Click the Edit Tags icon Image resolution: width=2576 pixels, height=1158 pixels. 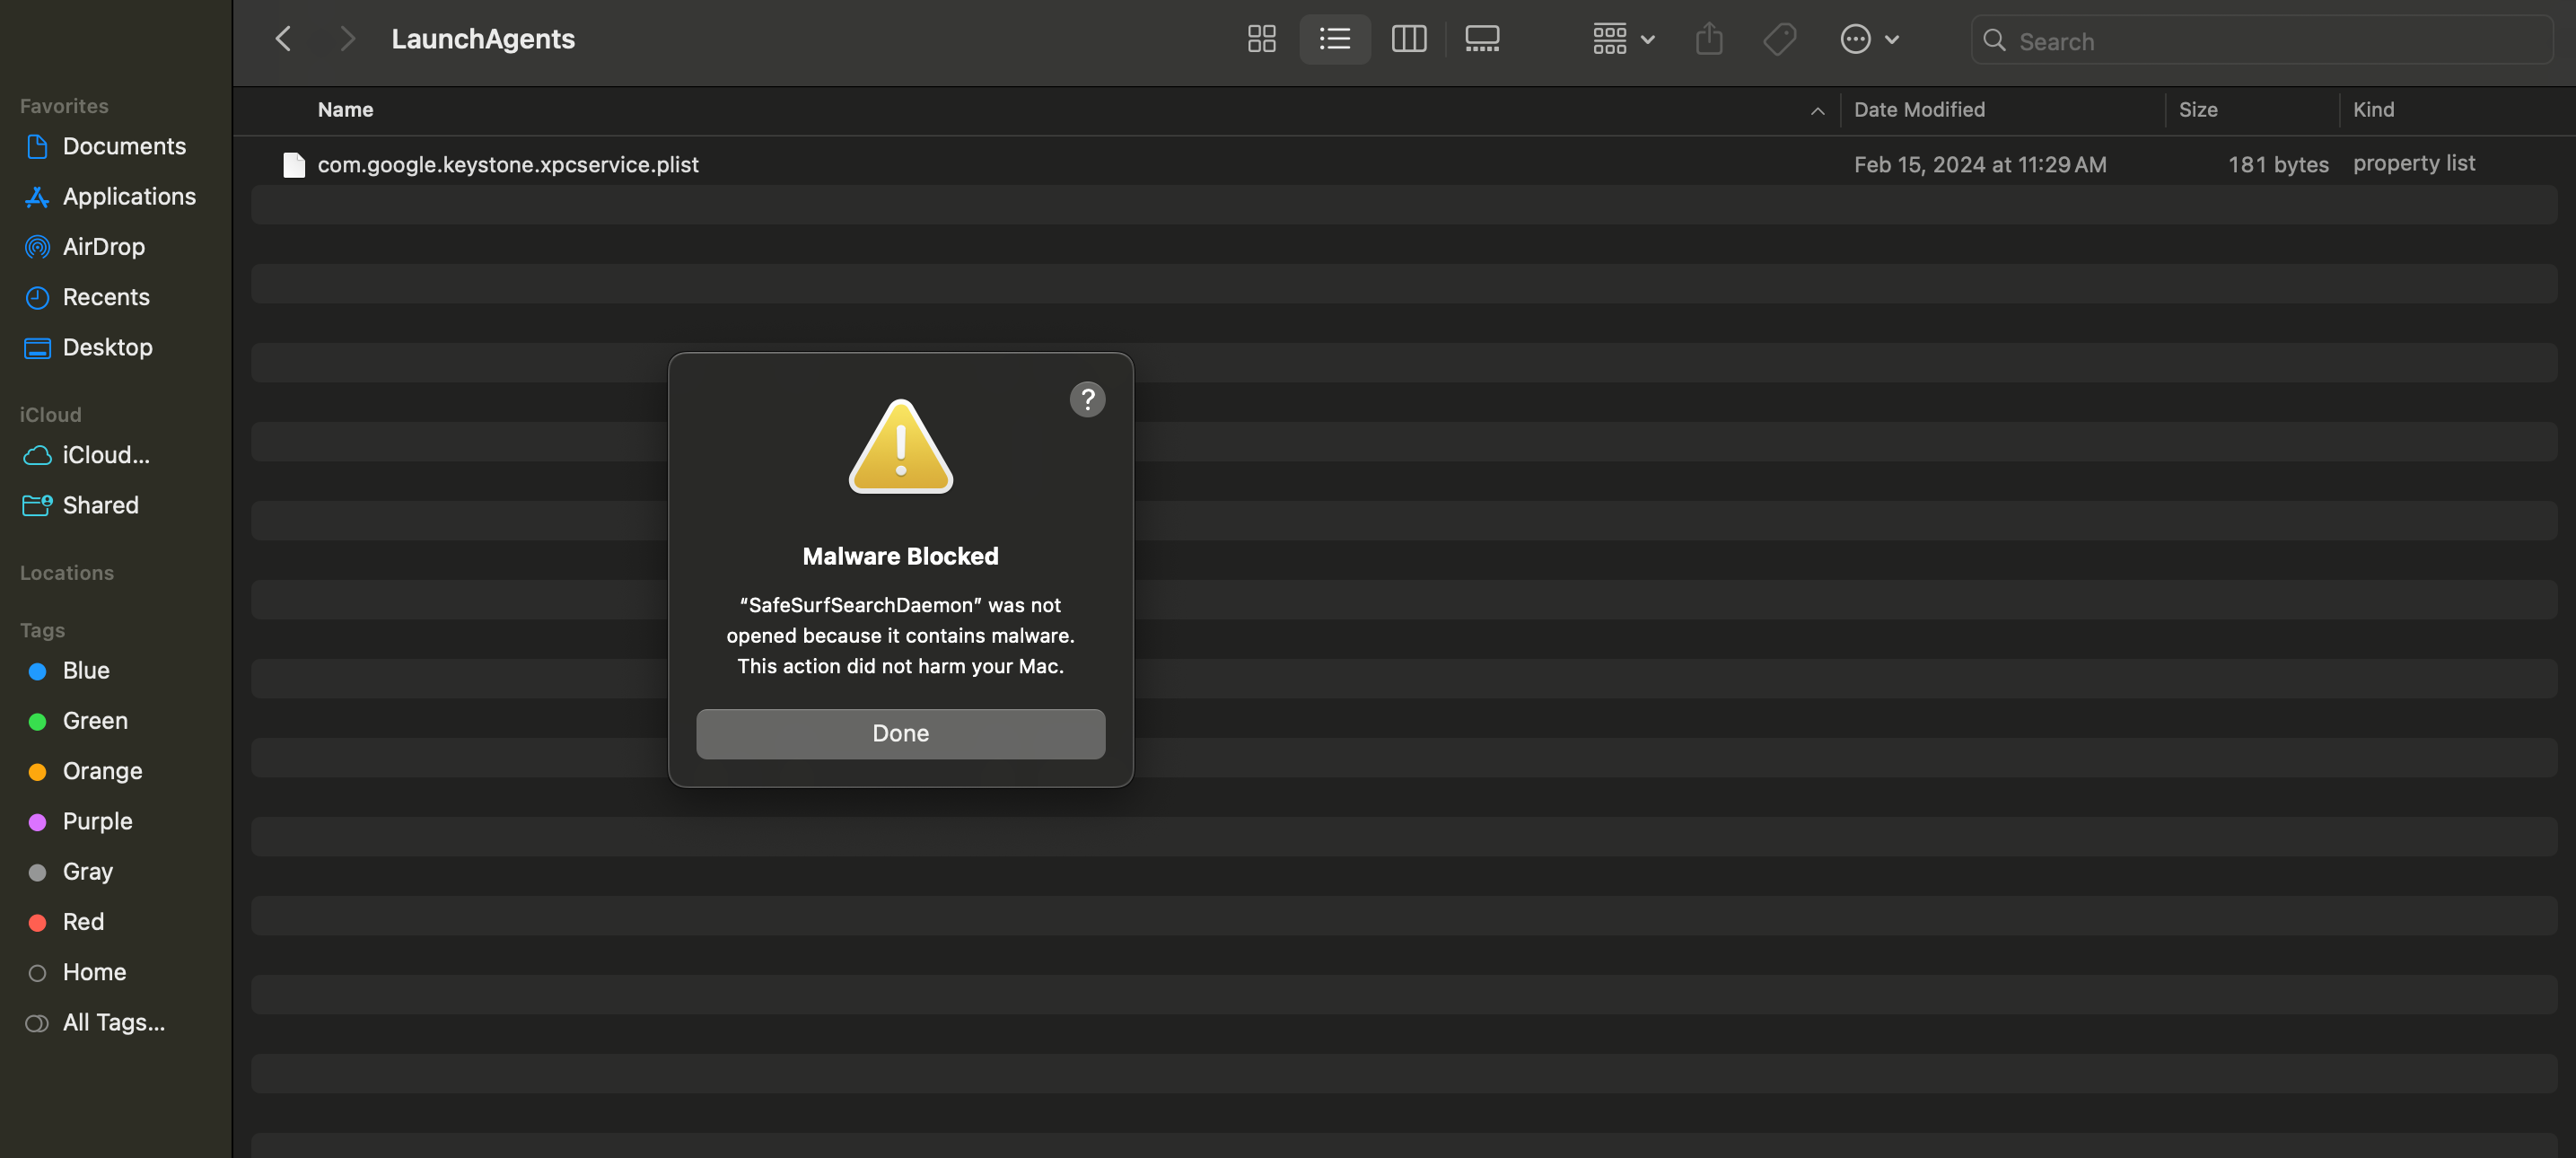tap(1779, 39)
